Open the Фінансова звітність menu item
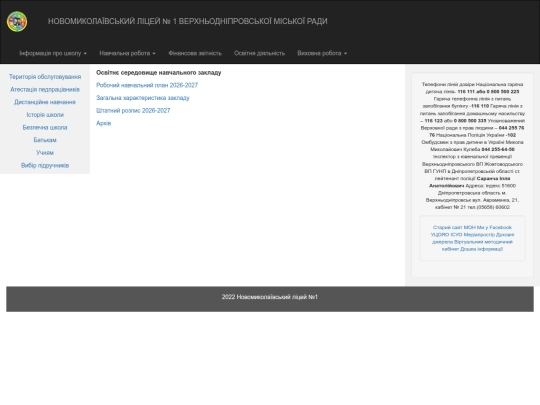This screenshot has width=540, height=405. (x=195, y=53)
